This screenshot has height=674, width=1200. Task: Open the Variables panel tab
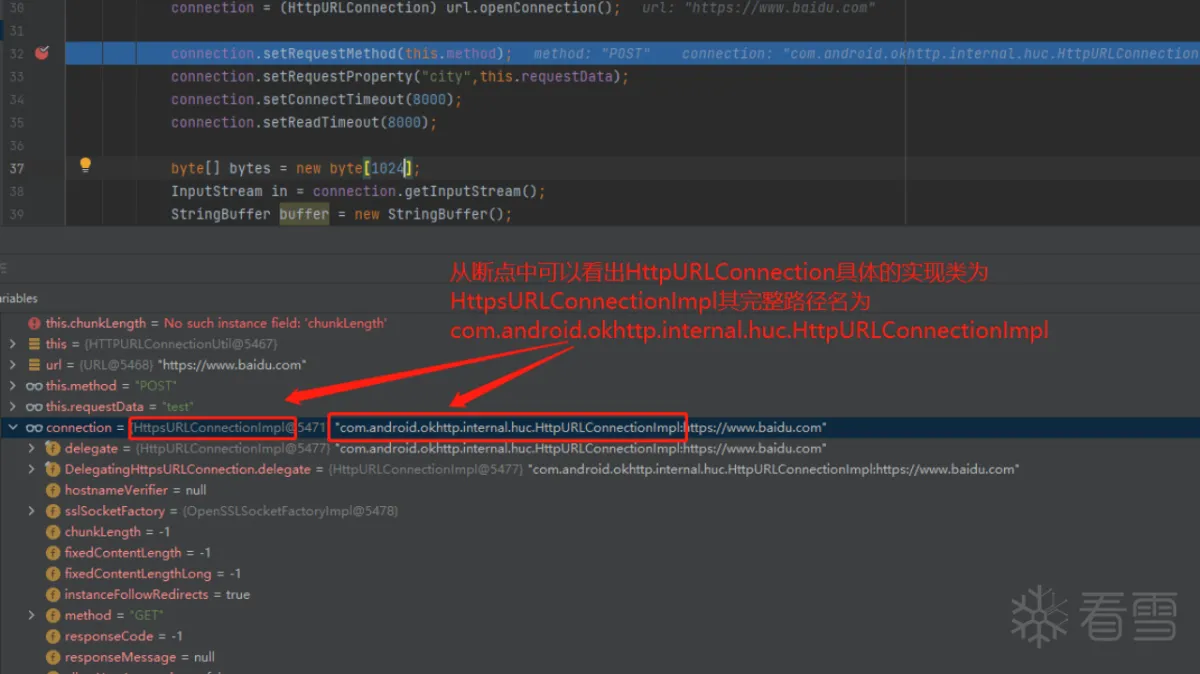point(18,298)
